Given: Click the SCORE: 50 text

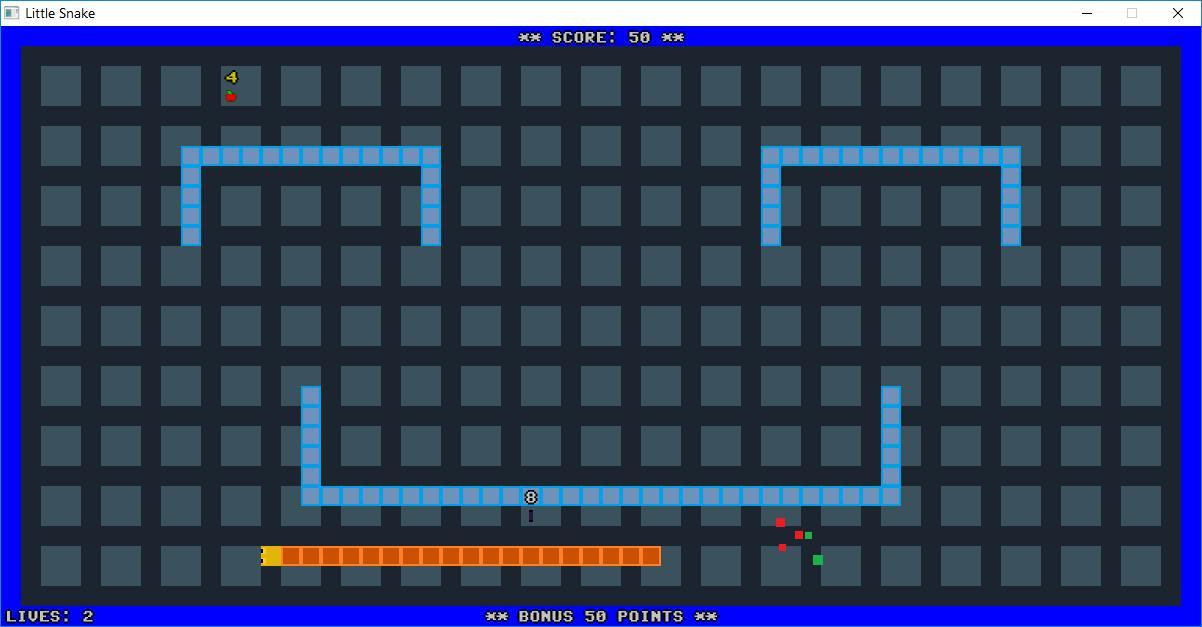Looking at the screenshot, I should 601,37.
